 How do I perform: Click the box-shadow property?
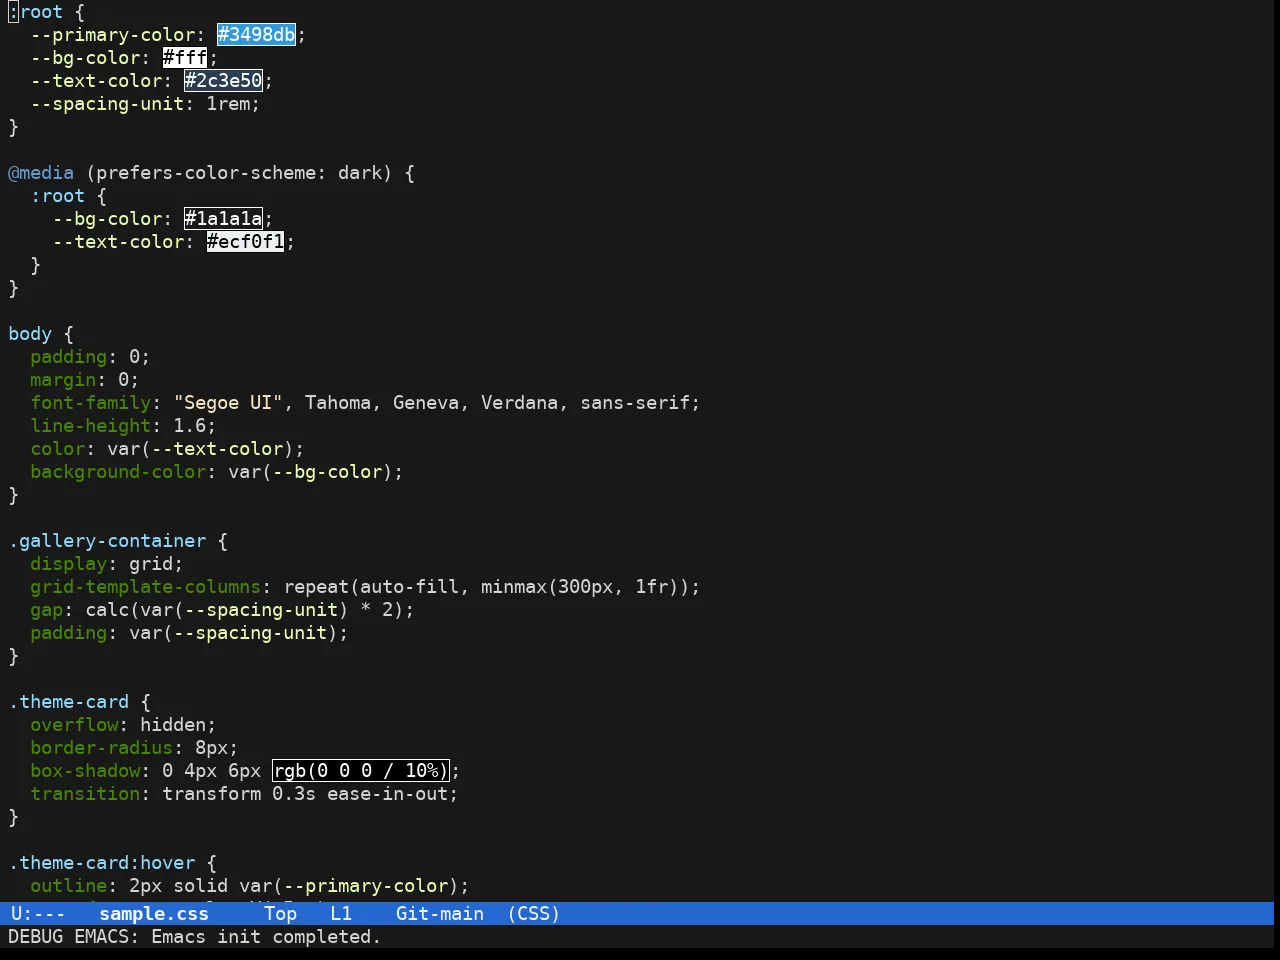pos(85,771)
